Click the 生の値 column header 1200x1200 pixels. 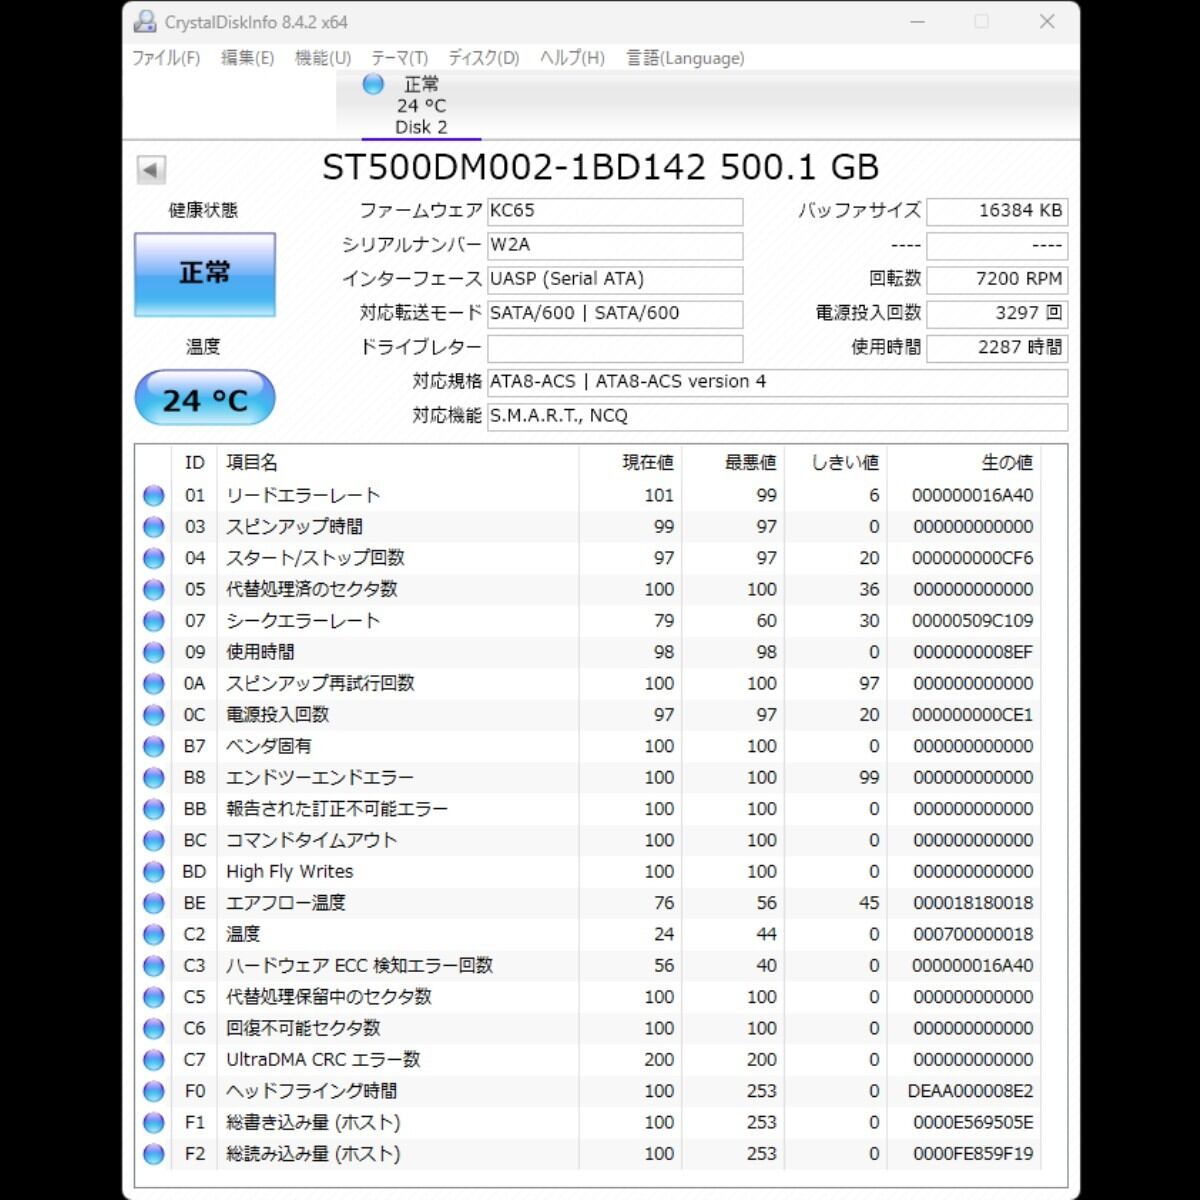963,462
